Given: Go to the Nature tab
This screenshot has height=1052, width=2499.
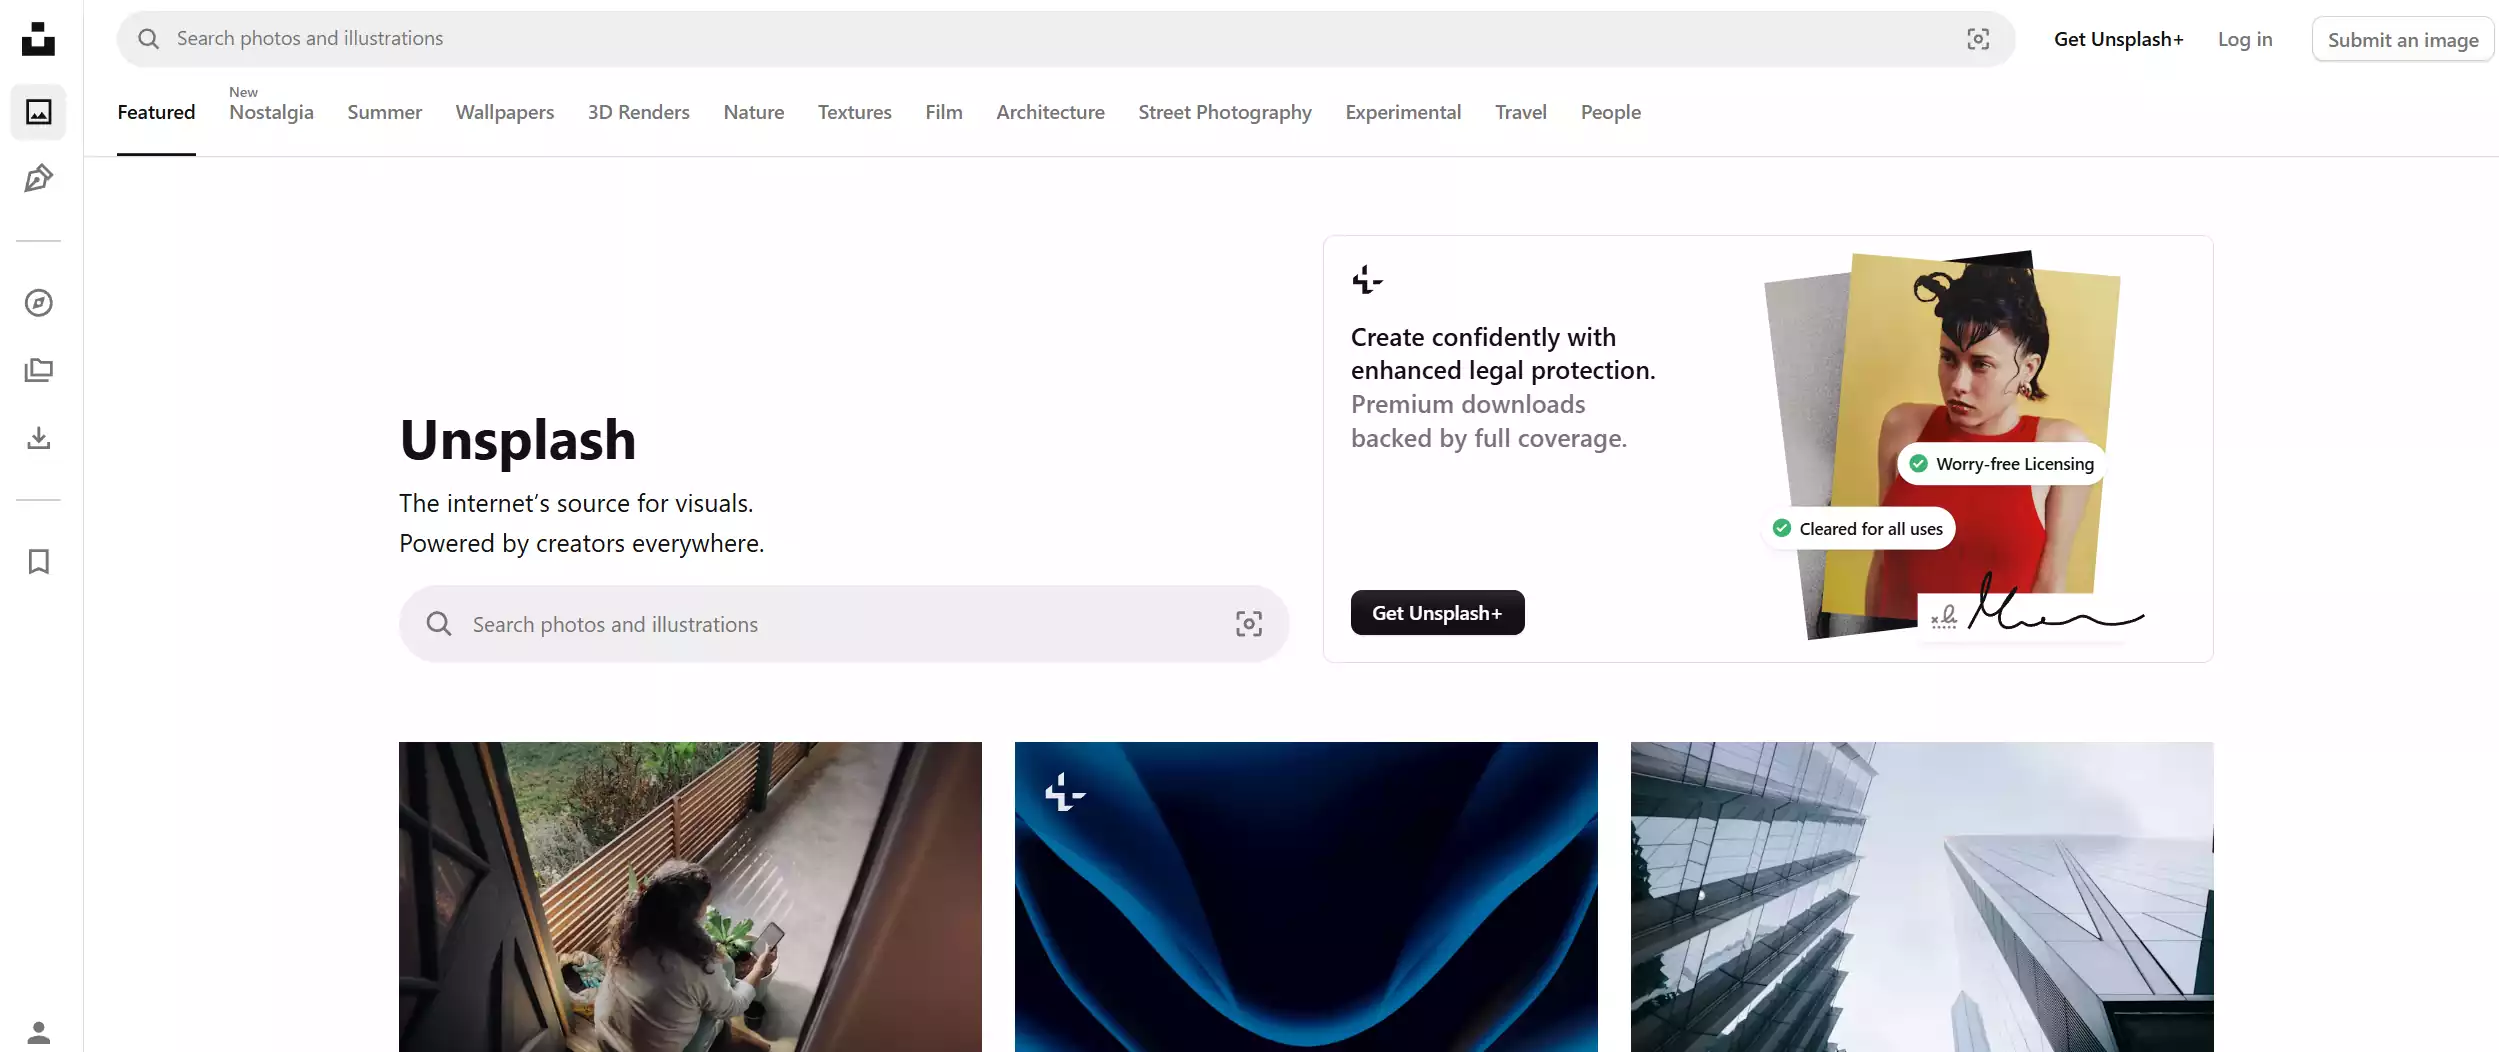Looking at the screenshot, I should coord(754,112).
